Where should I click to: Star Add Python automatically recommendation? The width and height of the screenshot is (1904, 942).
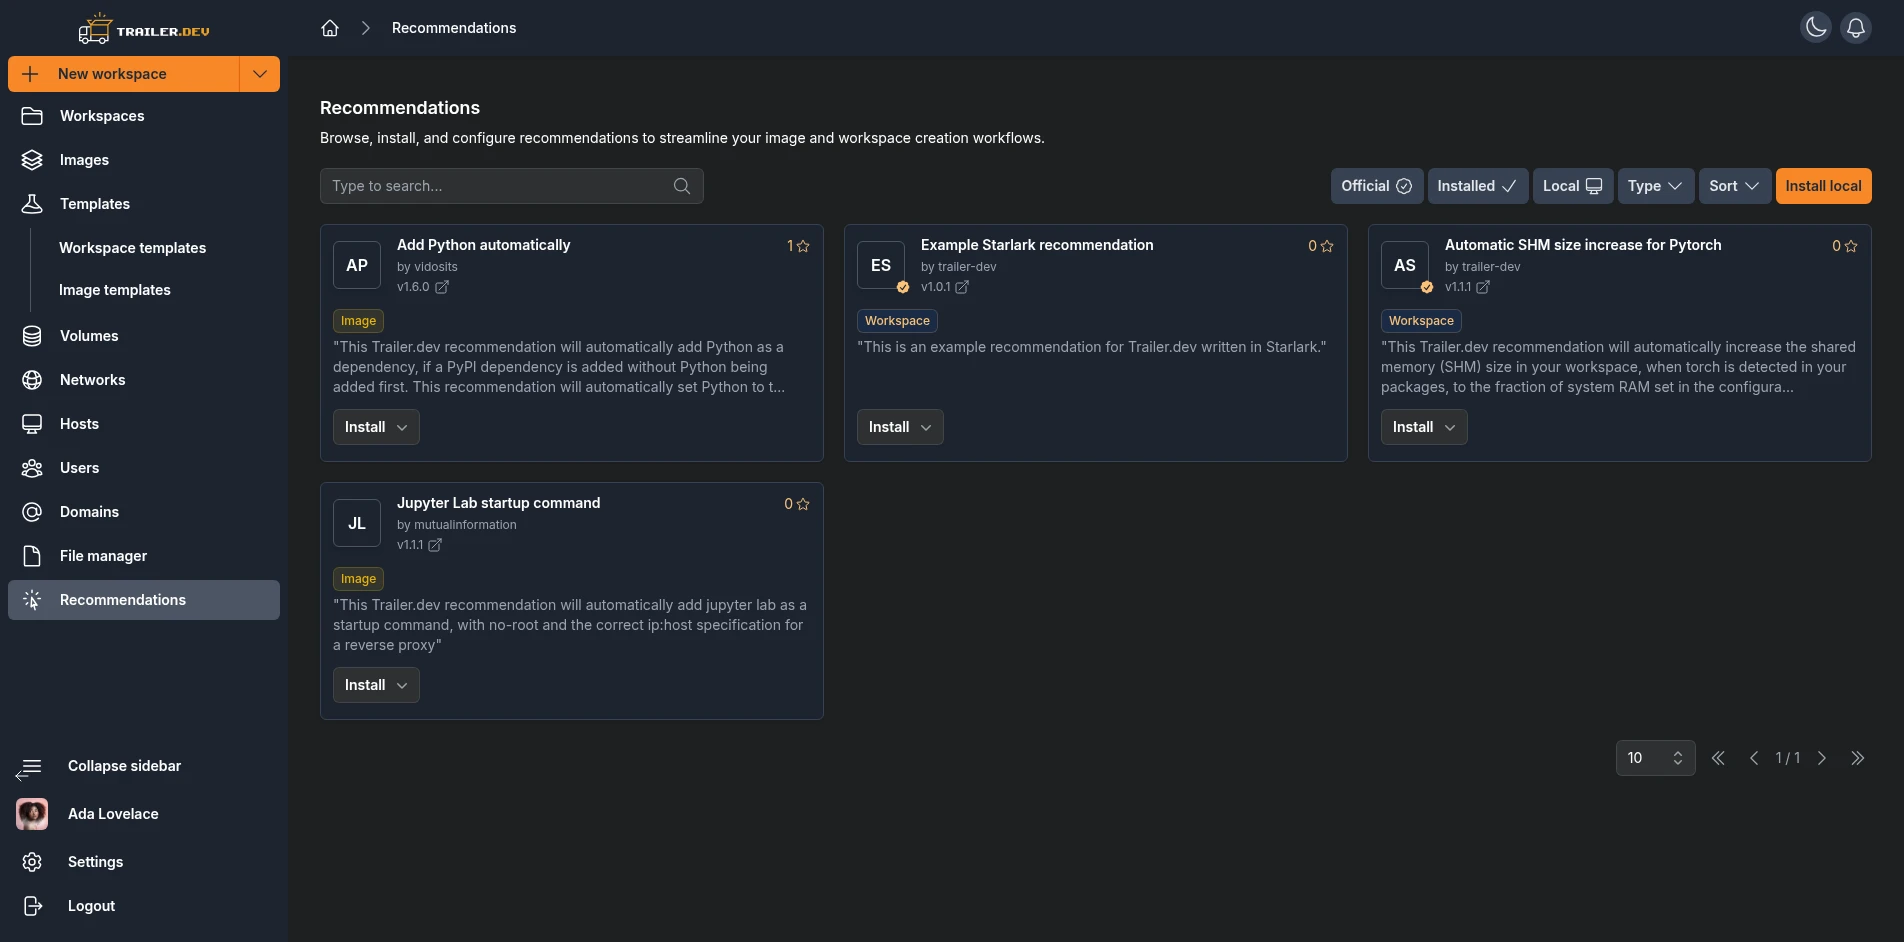pos(802,246)
